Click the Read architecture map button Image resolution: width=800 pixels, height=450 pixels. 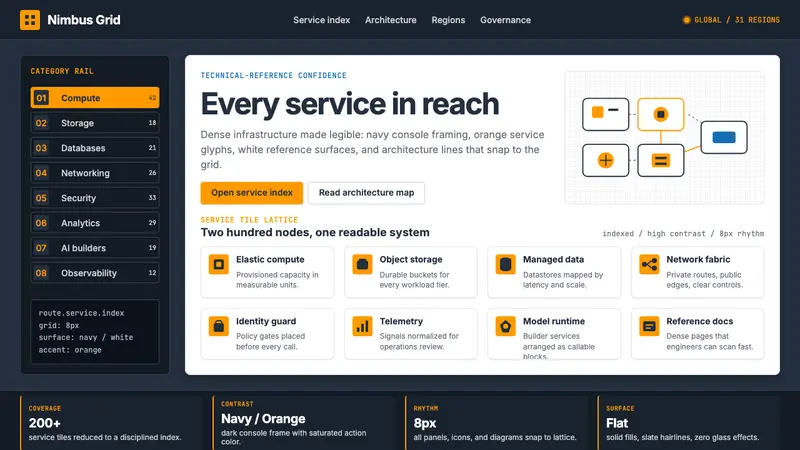coord(366,193)
